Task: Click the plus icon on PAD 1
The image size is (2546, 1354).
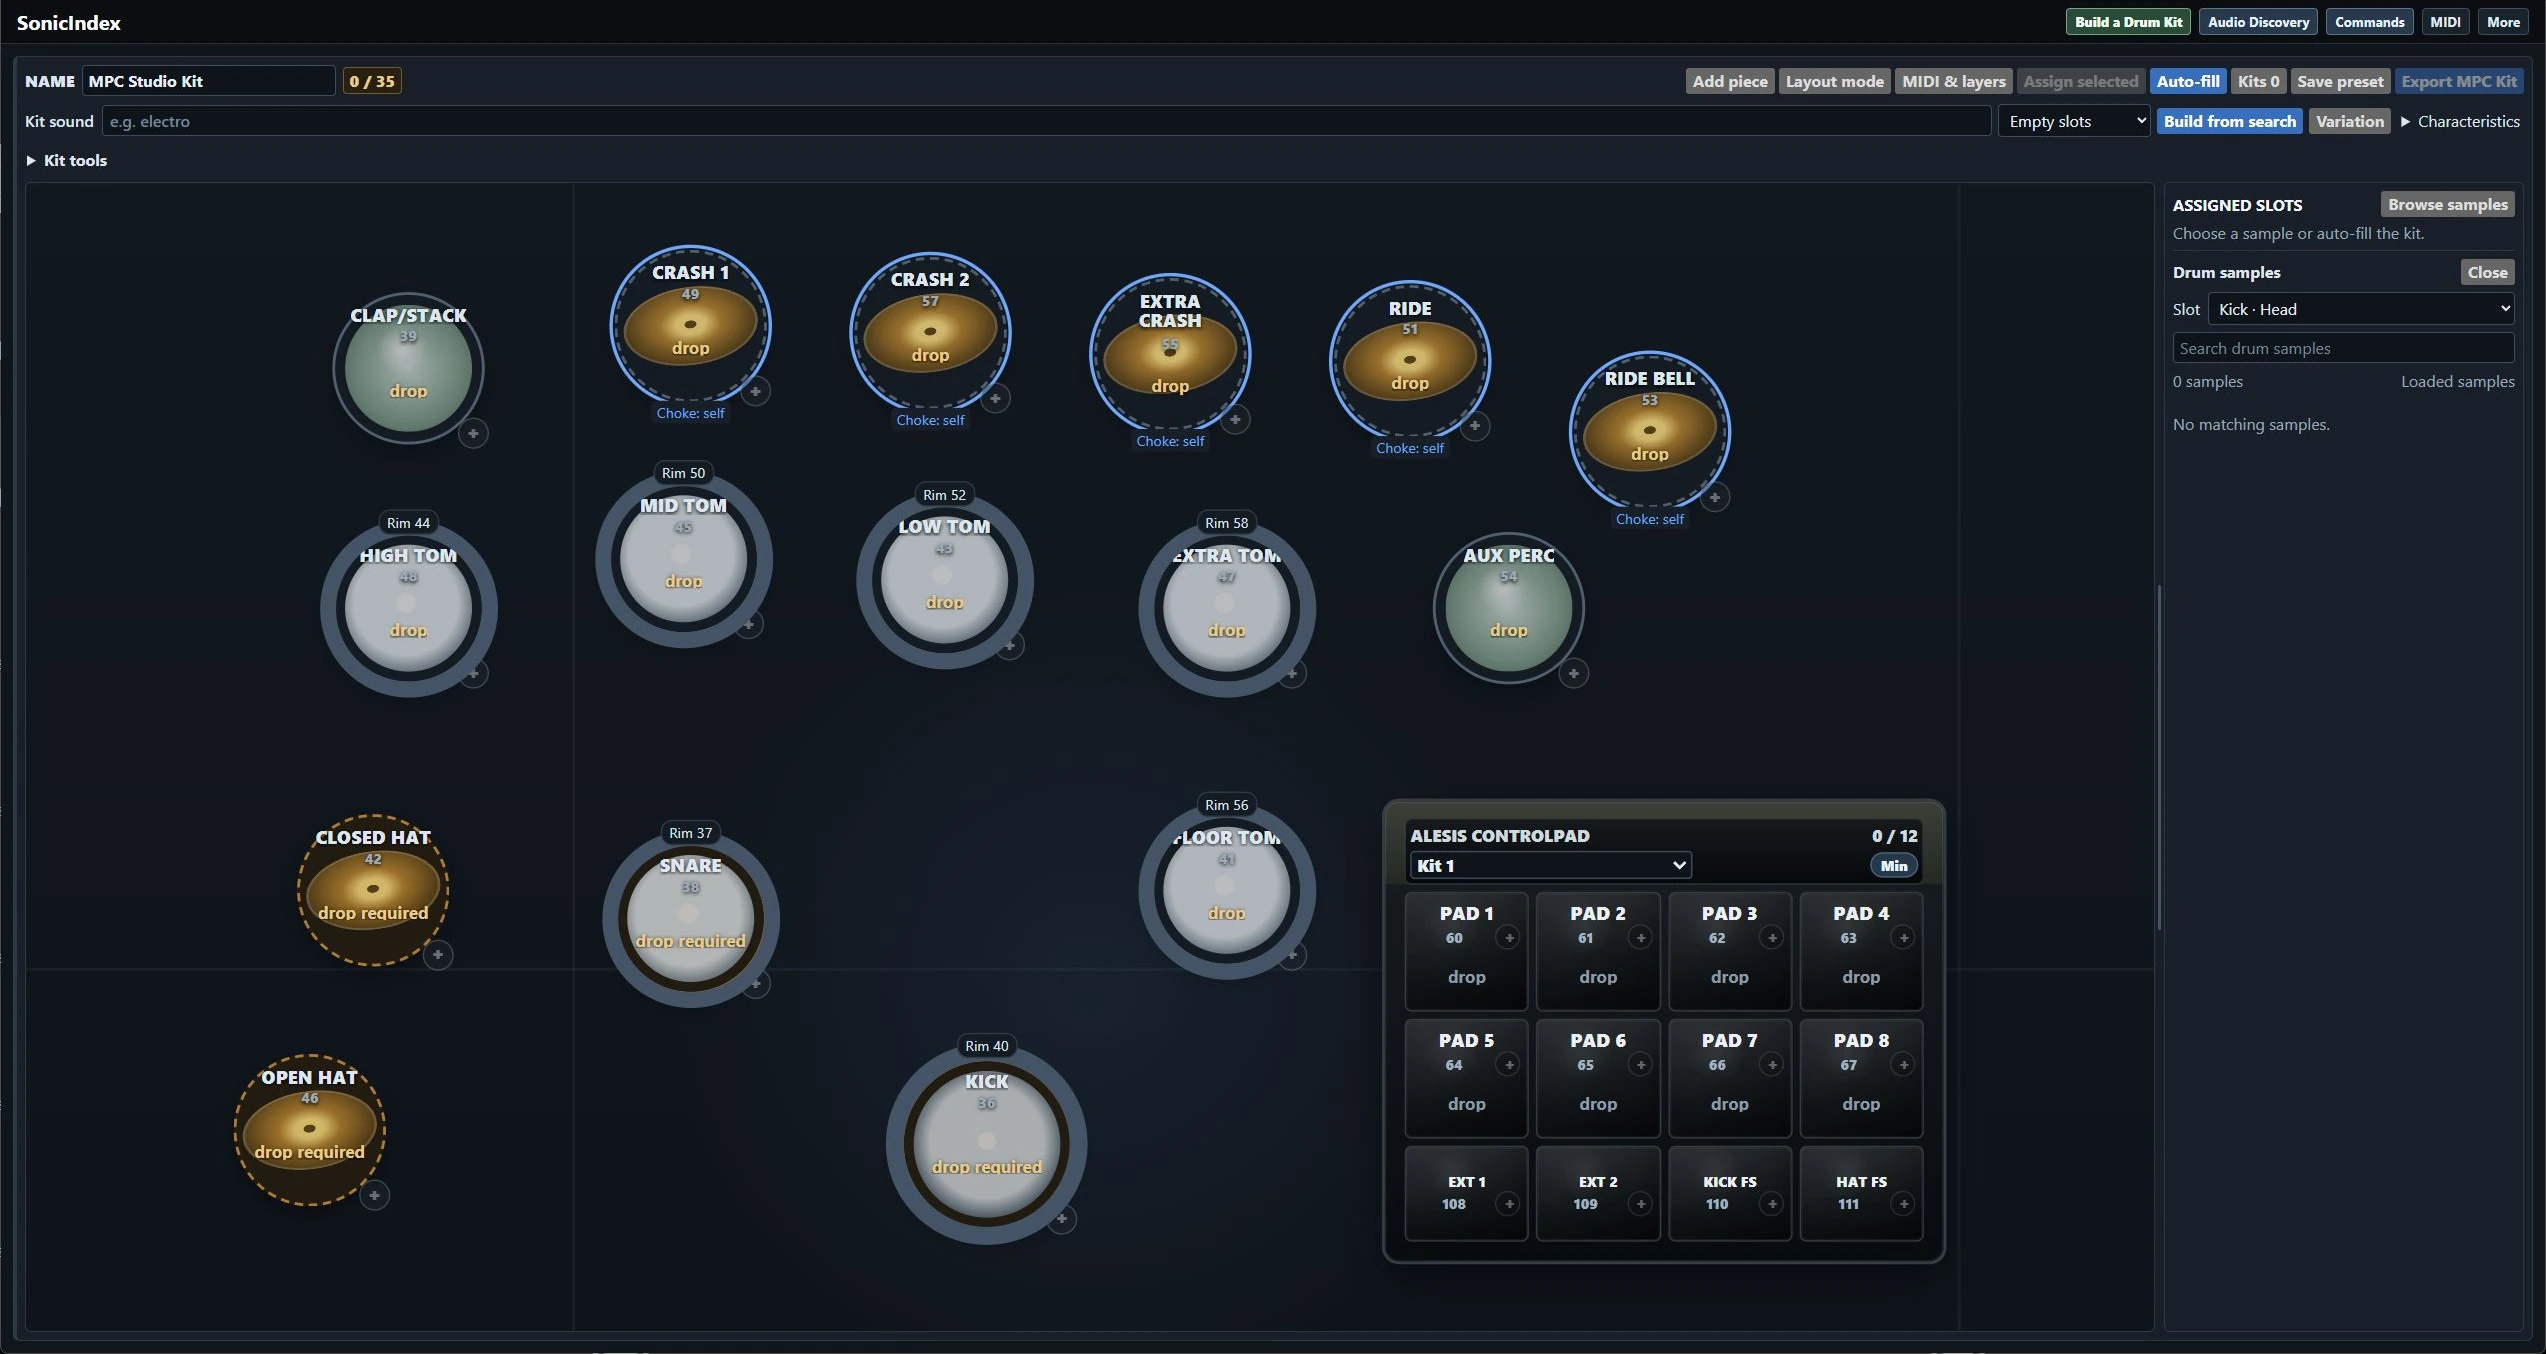Action: 1509,938
